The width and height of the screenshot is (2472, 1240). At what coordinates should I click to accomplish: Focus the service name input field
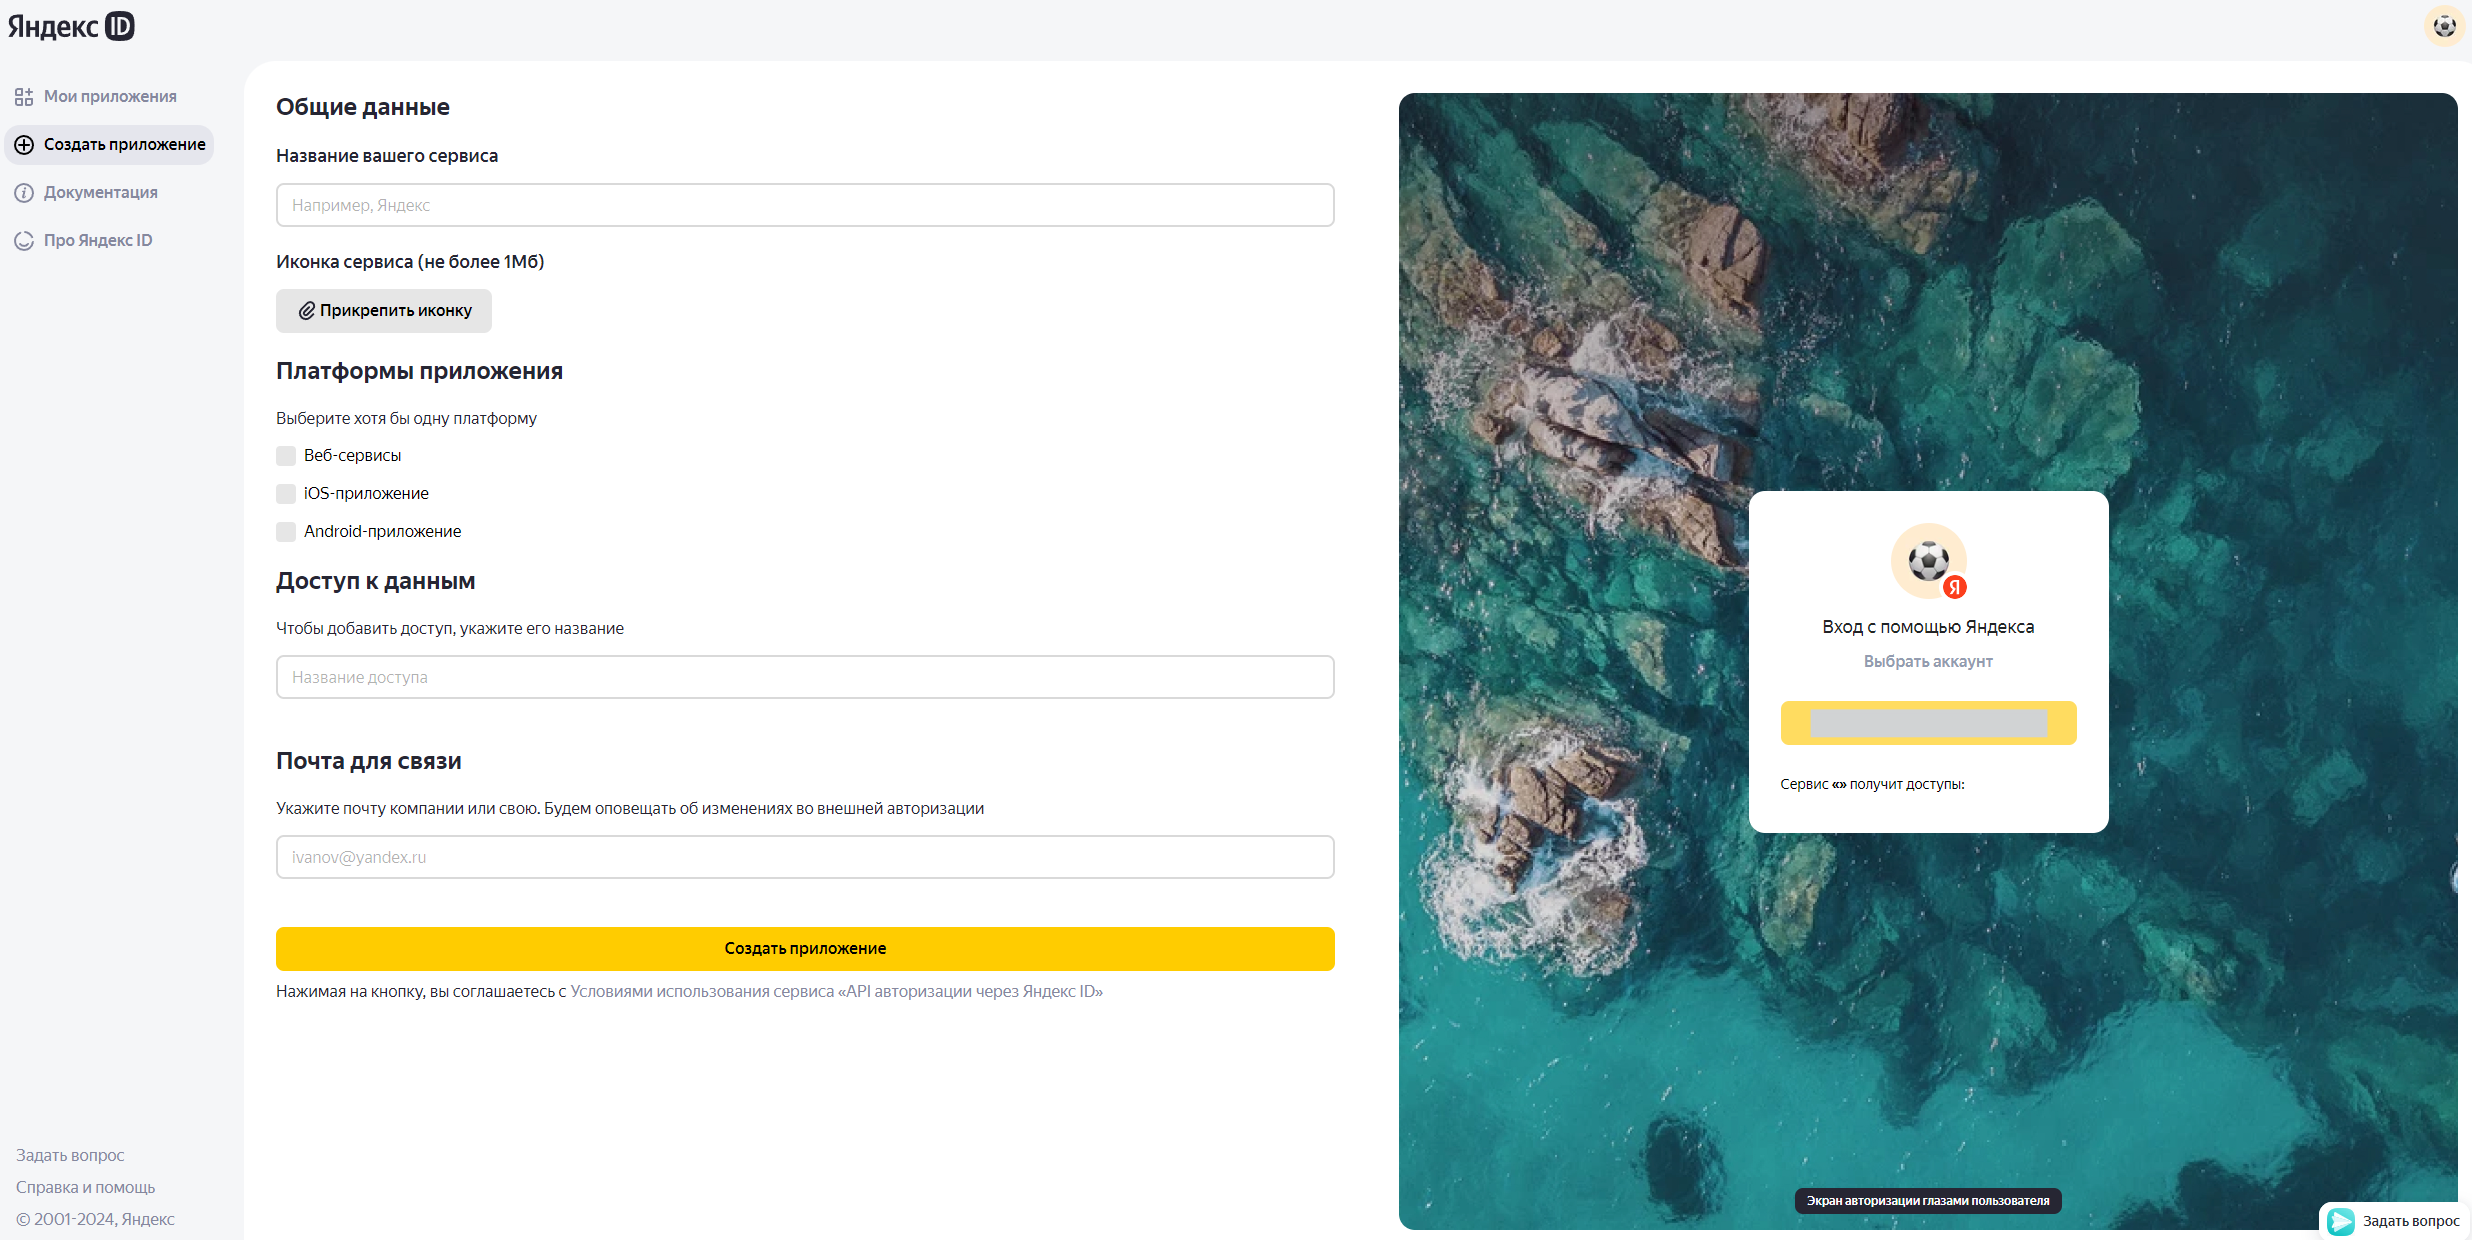coord(805,205)
